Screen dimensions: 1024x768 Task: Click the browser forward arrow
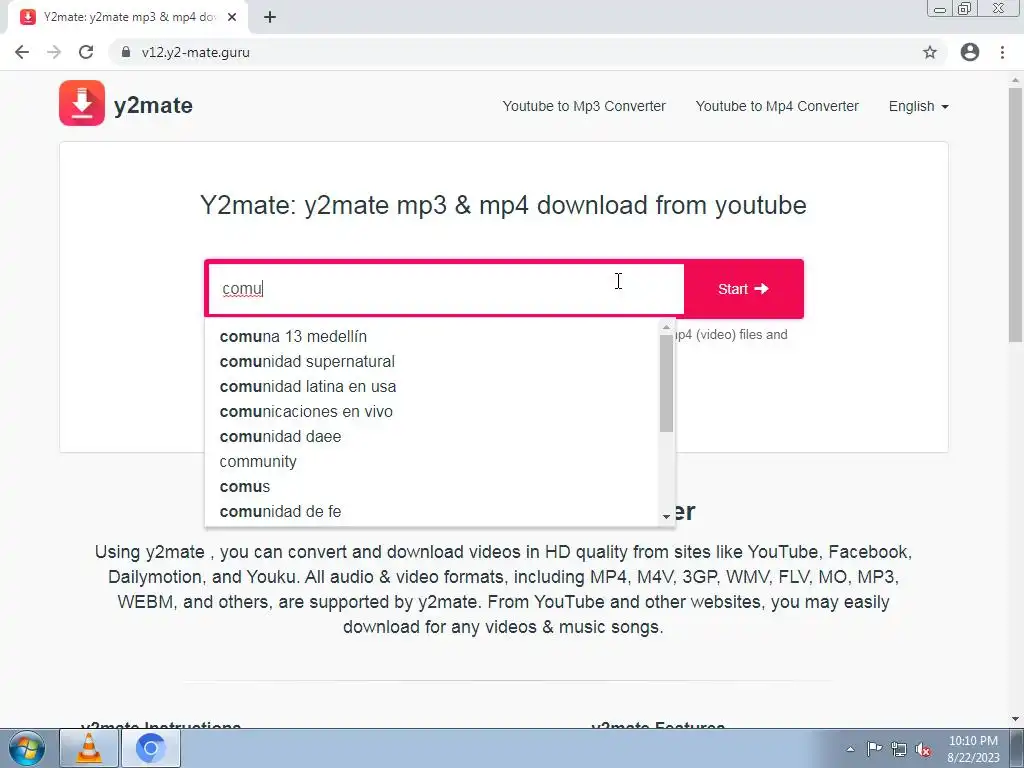coord(54,52)
